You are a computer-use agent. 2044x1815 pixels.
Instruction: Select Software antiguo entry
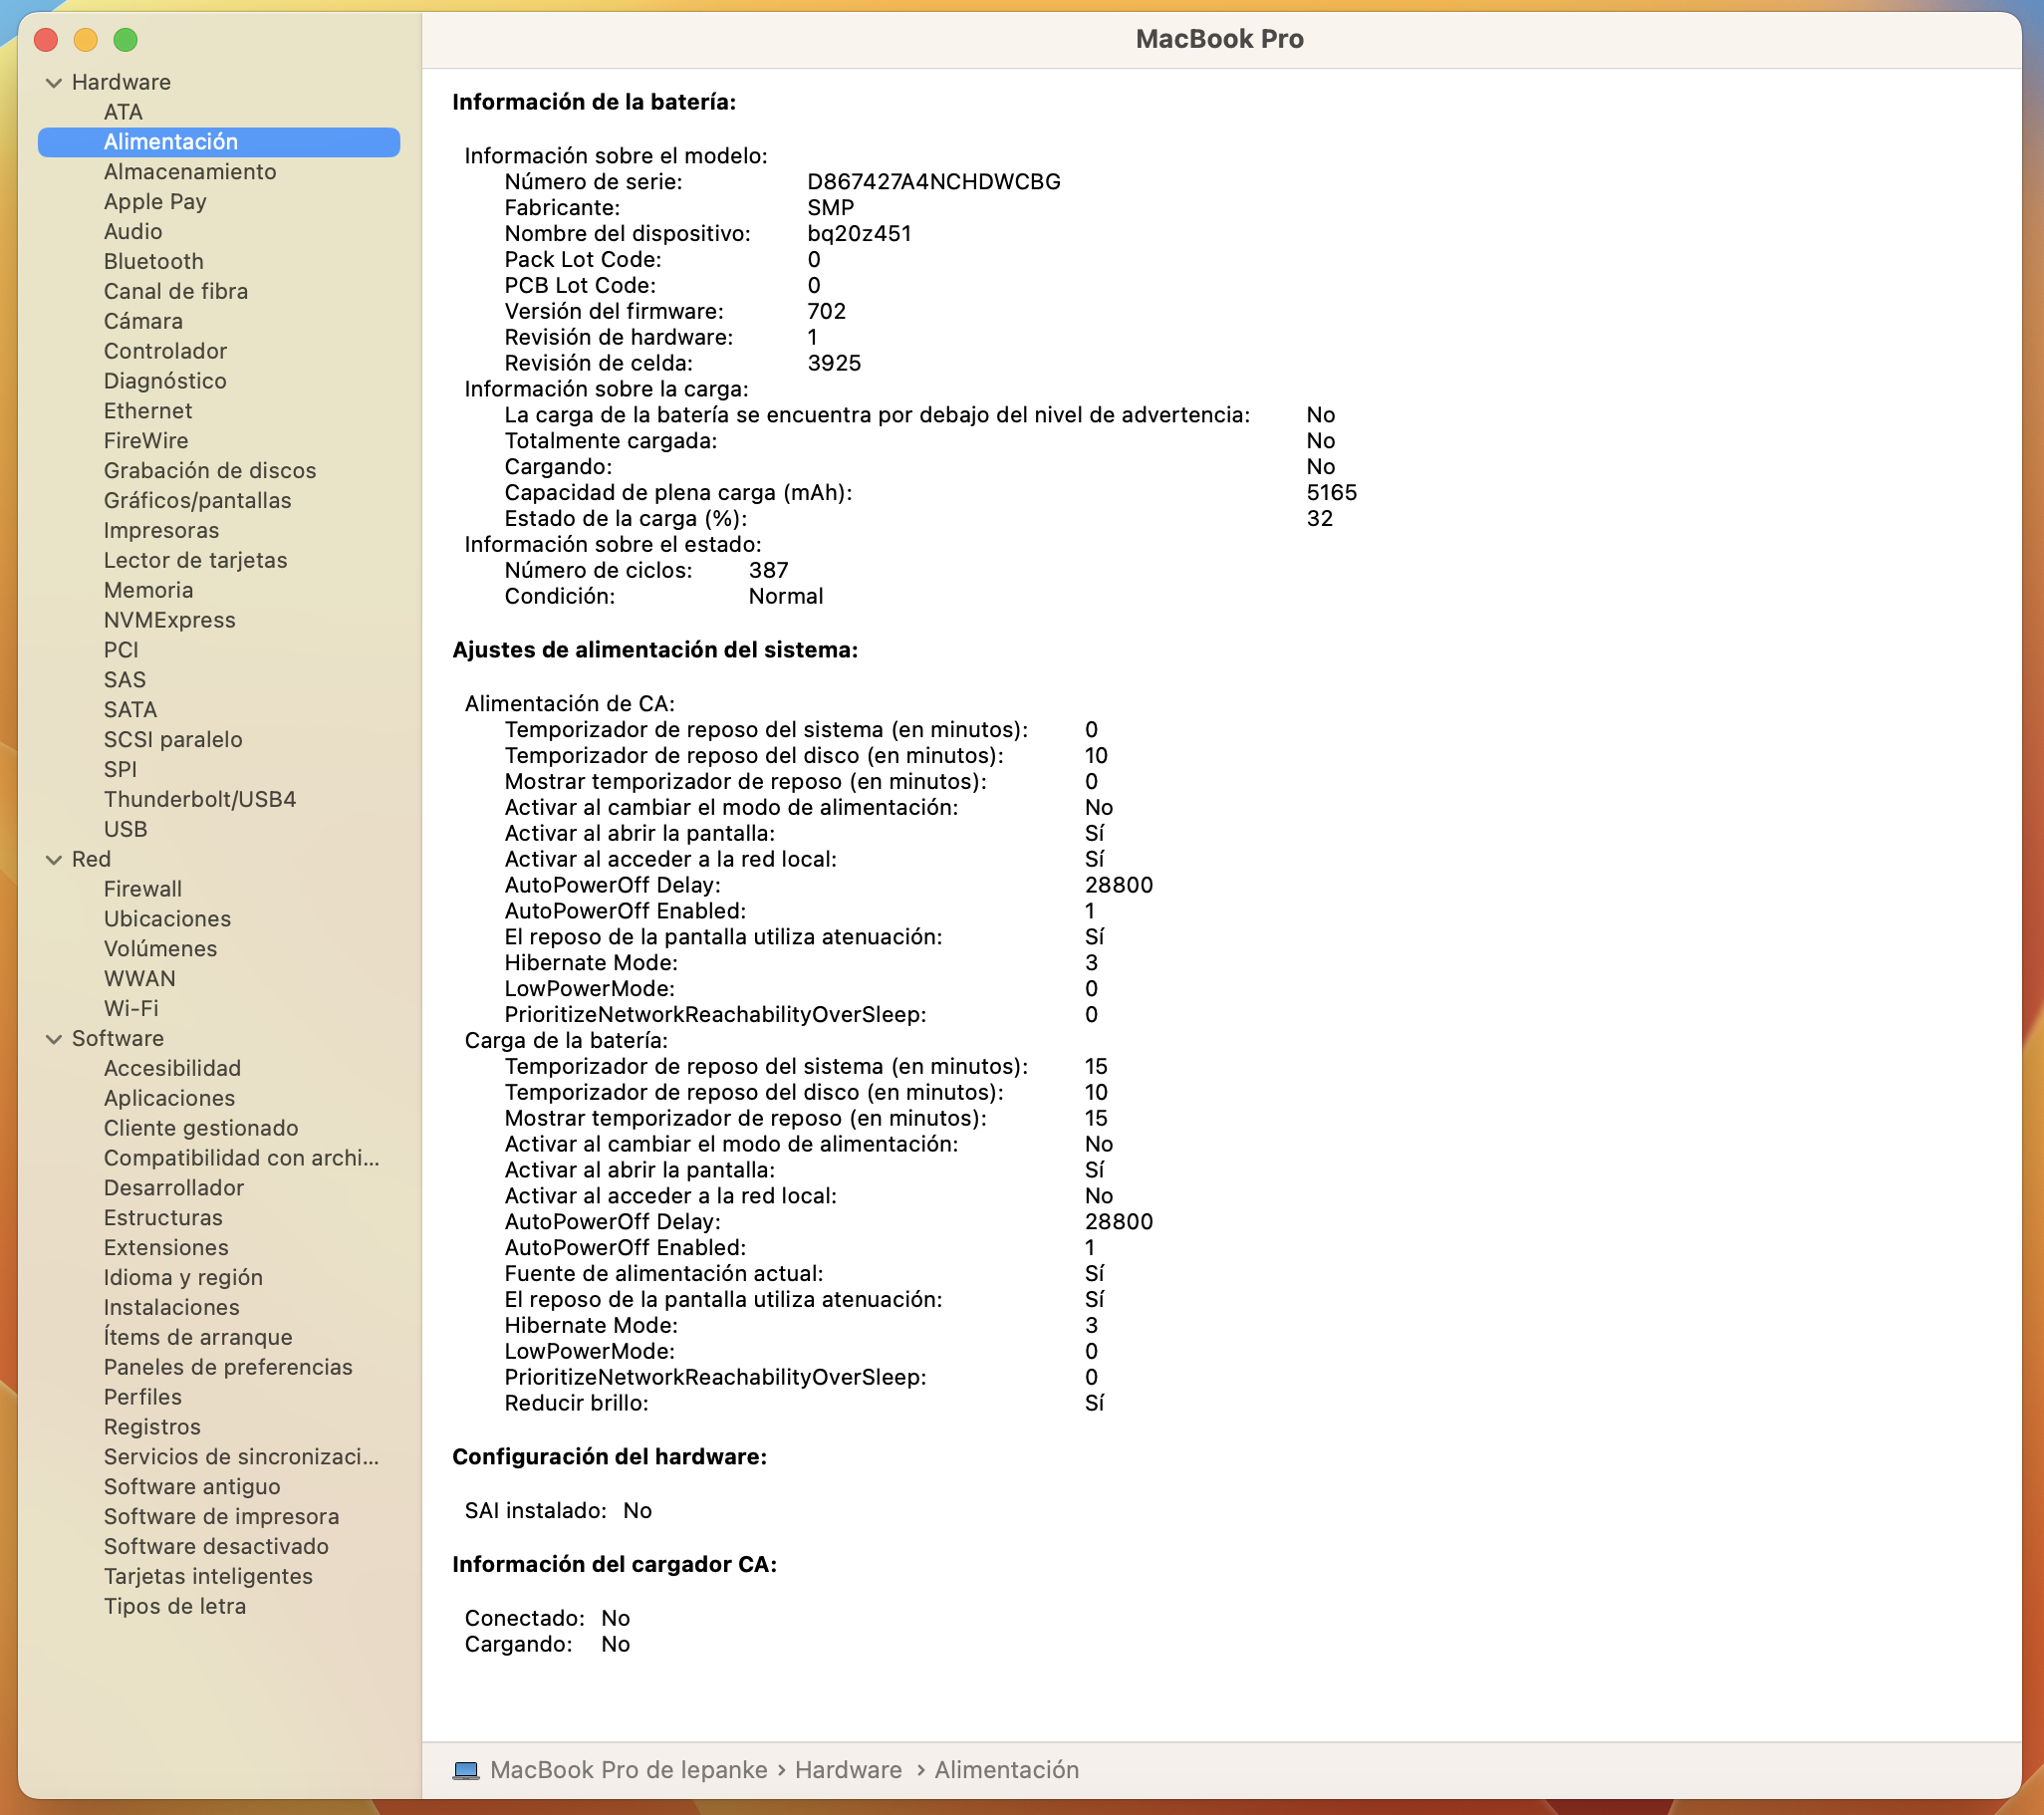[x=192, y=1487]
